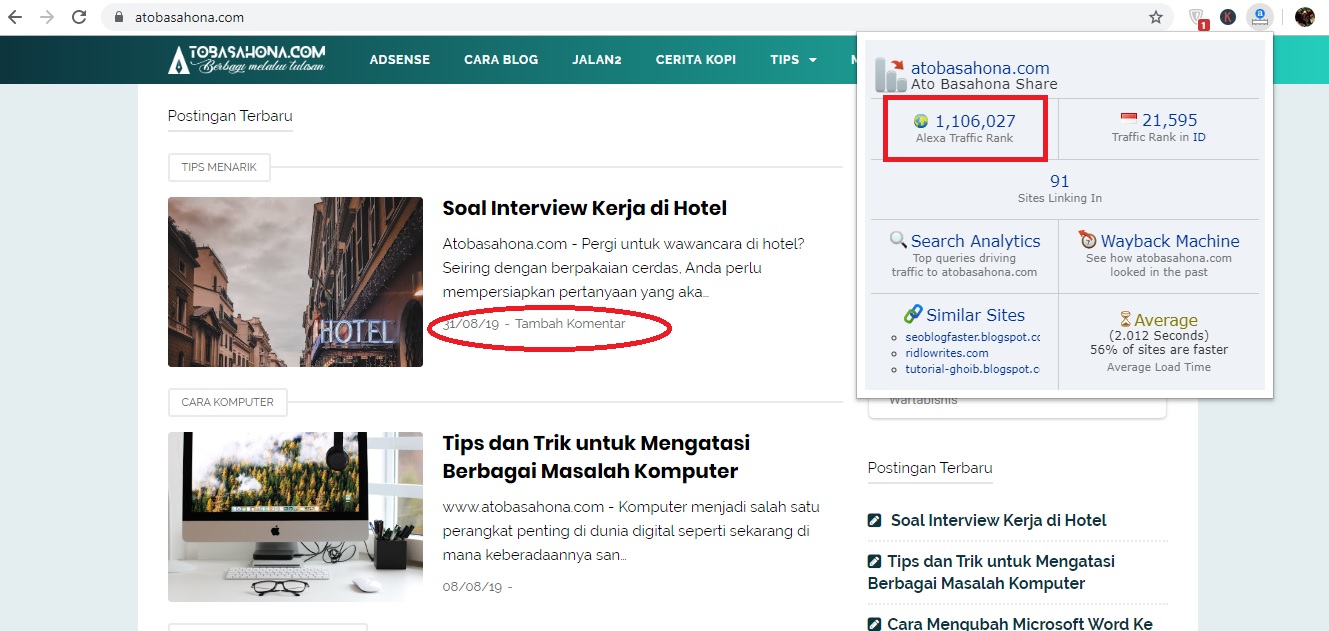Viewport: 1329px width, 631px height.
Task: Click the browser forward arrow
Action: pyautogui.click(x=47, y=17)
